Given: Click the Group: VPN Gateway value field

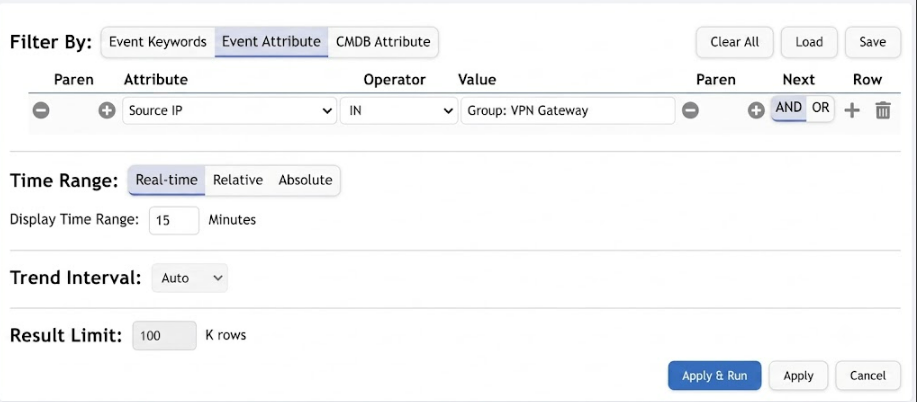Looking at the screenshot, I should pyautogui.click(x=568, y=111).
